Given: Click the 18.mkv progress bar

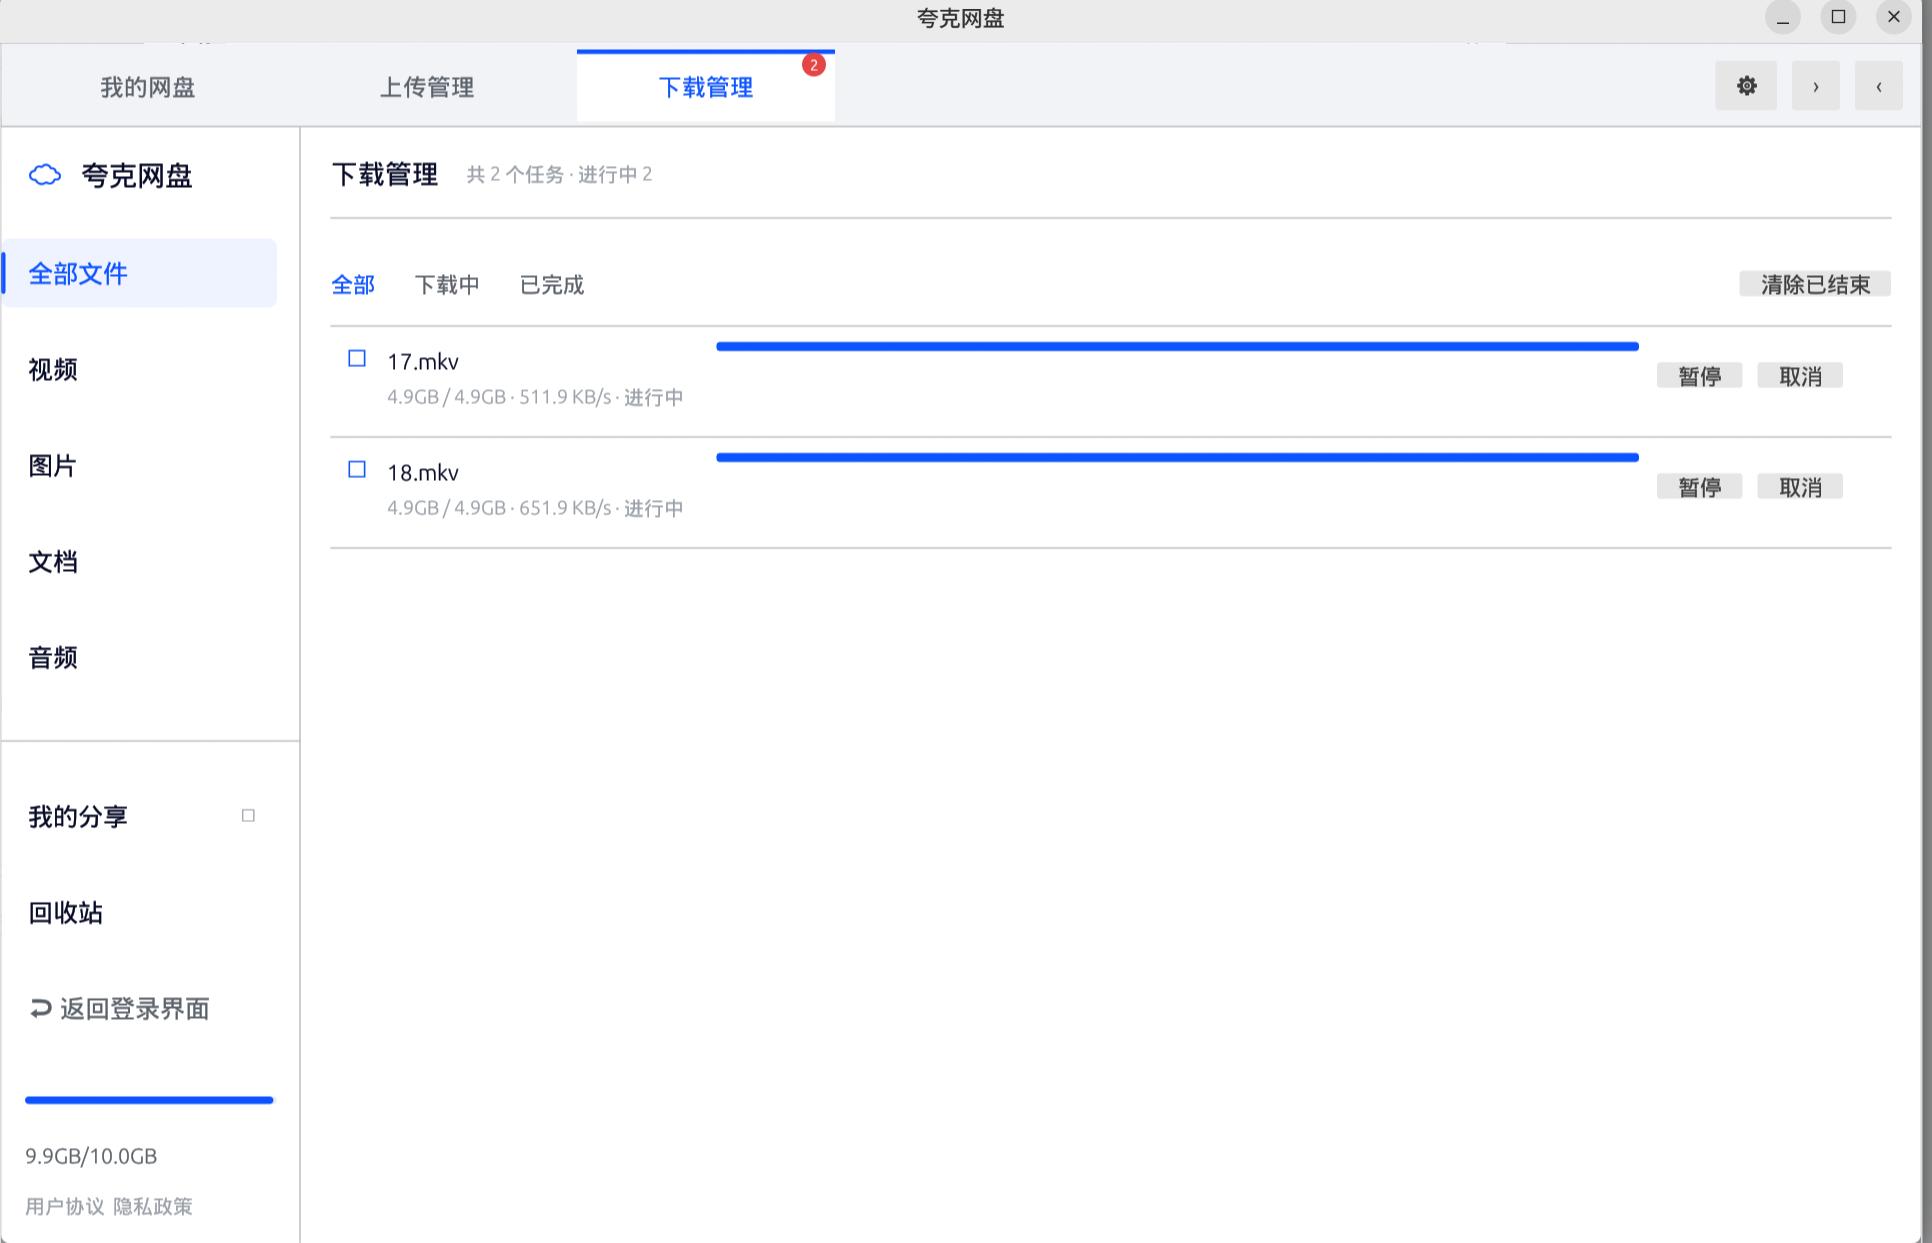Looking at the screenshot, I should 1177,457.
